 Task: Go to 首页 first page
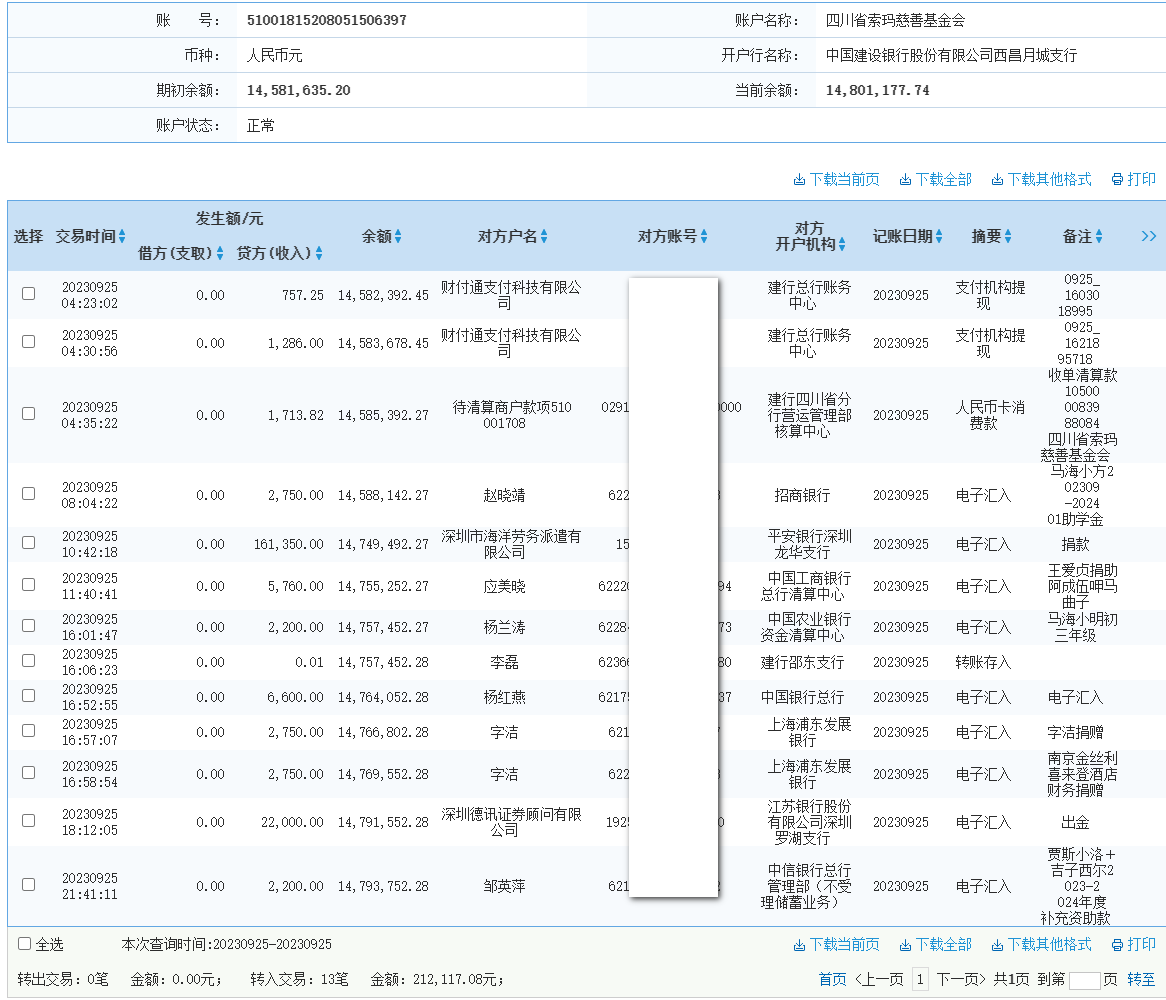click(x=832, y=980)
